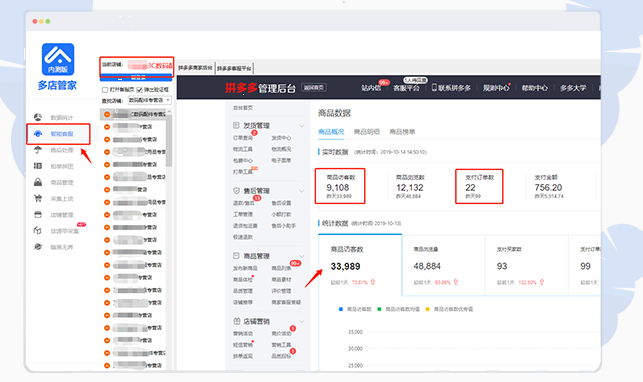Collapse the 发货管理 section chevron

pos(302,126)
